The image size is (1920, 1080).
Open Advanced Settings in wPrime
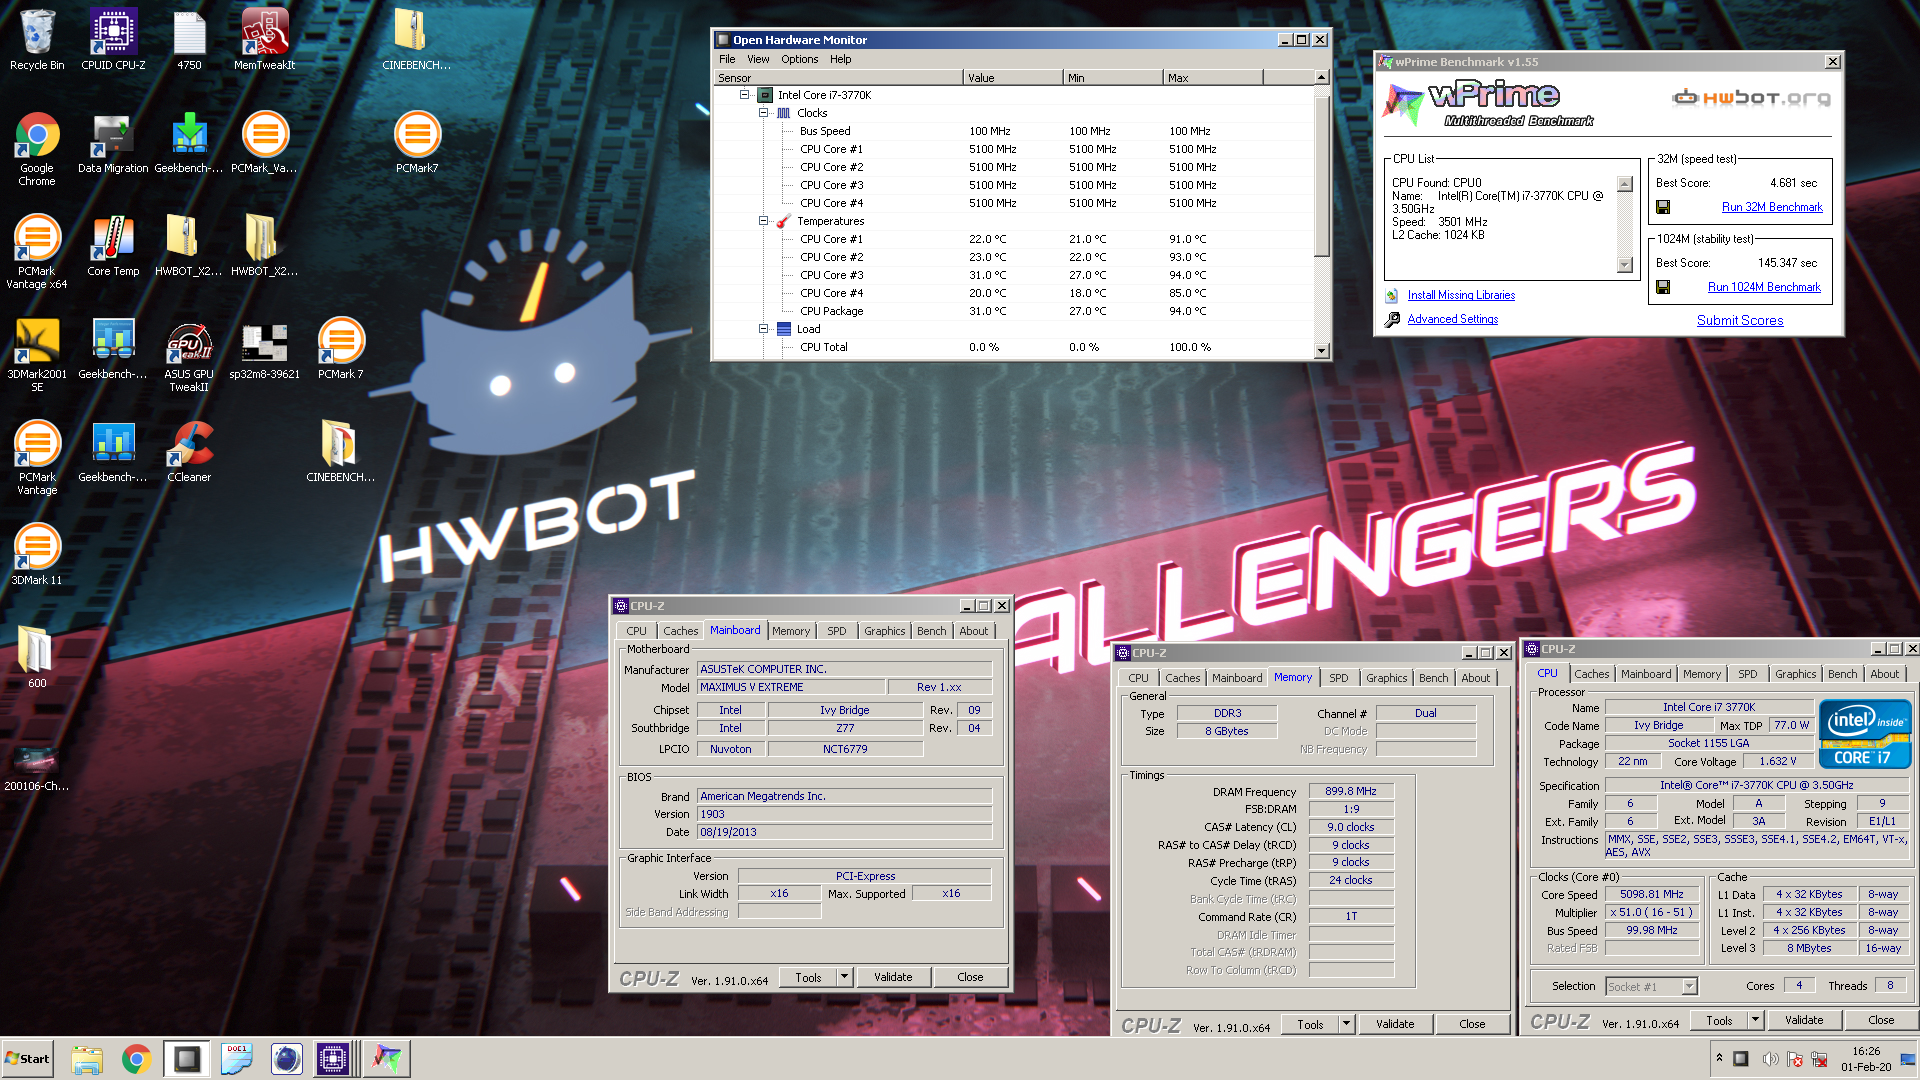click(x=1452, y=319)
